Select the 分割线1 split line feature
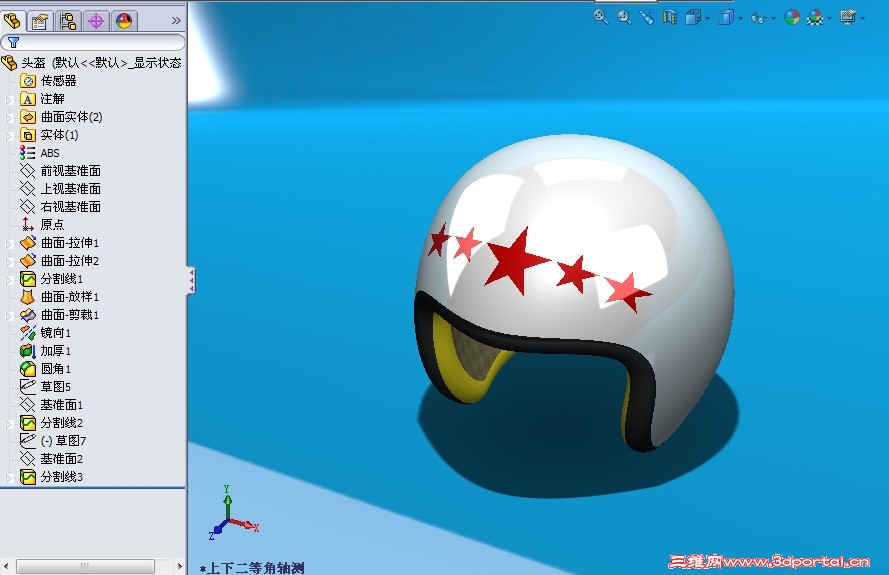The image size is (889, 575). point(52,278)
